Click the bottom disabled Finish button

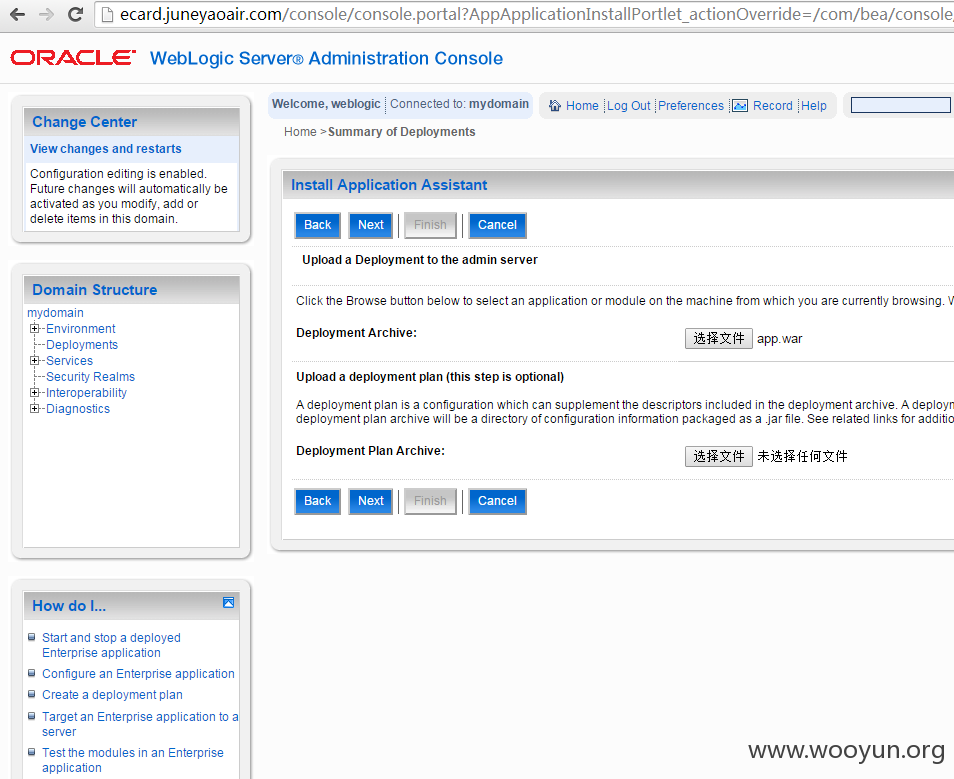click(x=430, y=501)
